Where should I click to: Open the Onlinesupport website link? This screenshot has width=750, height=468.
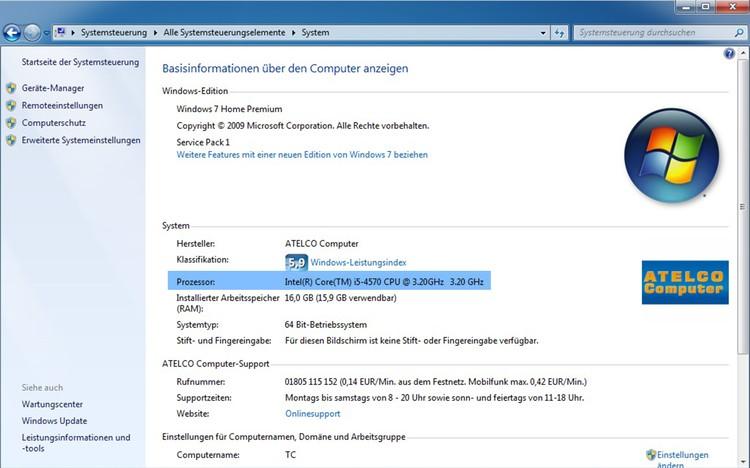point(313,412)
